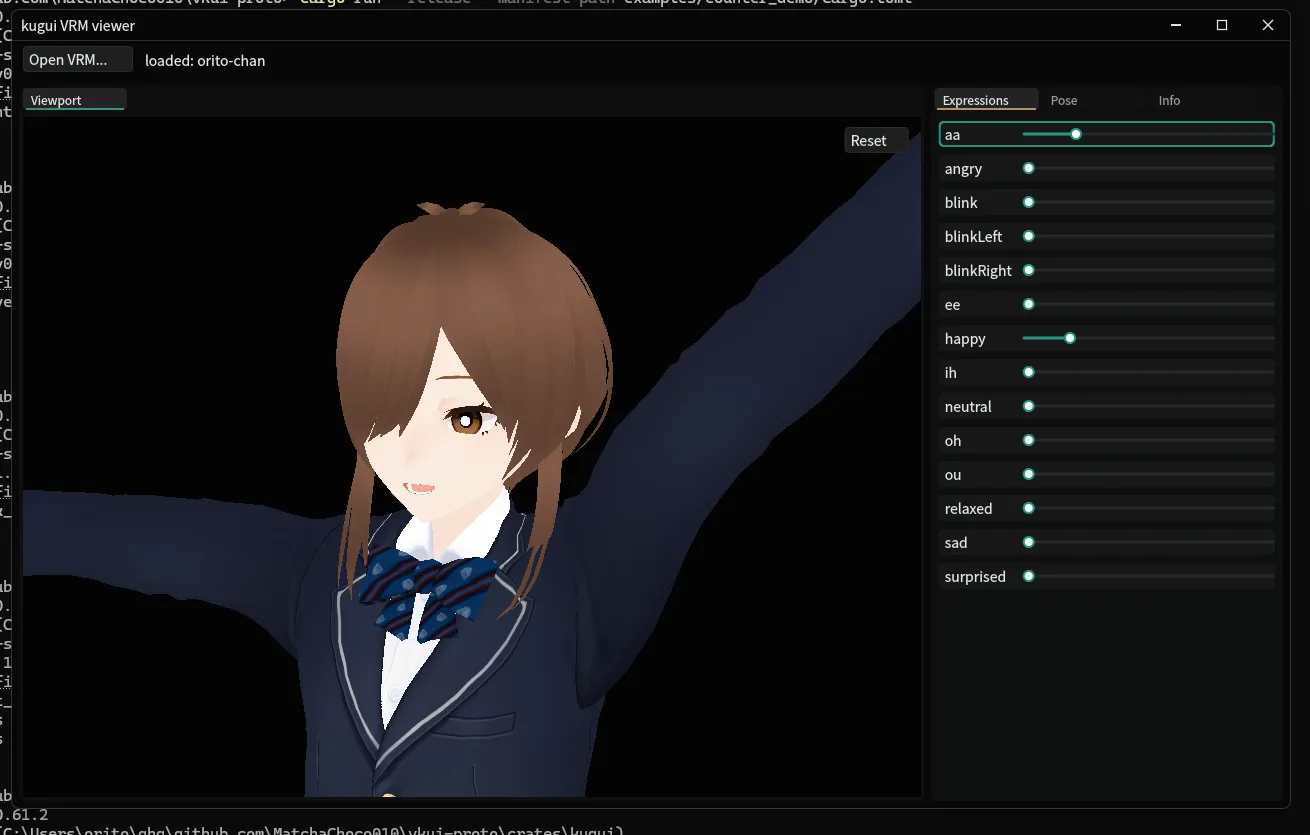Close the kugui VRM viewer window
This screenshot has height=835, width=1310.
1268,26
